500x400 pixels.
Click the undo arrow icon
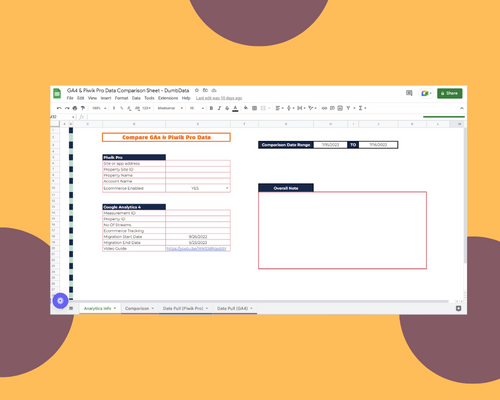tap(59, 108)
